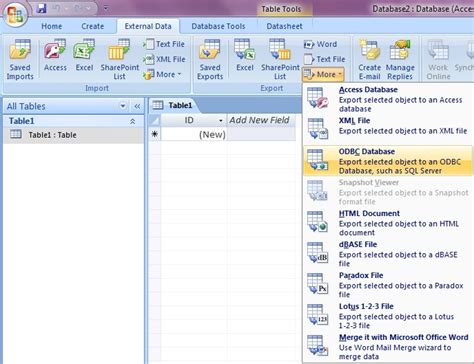Image resolution: width=474 pixels, height=364 pixels.
Task: Import from Excel spreadsheet icon
Action: coord(84,55)
